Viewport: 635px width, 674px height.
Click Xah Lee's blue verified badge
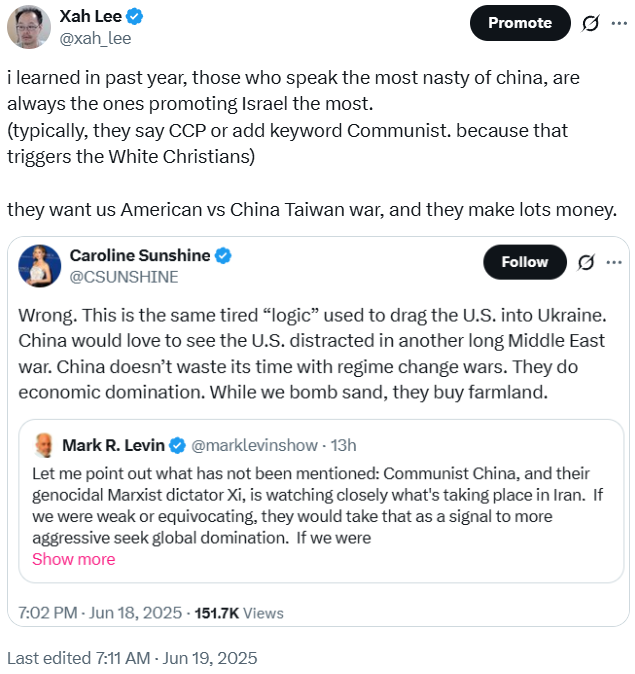[x=133, y=16]
